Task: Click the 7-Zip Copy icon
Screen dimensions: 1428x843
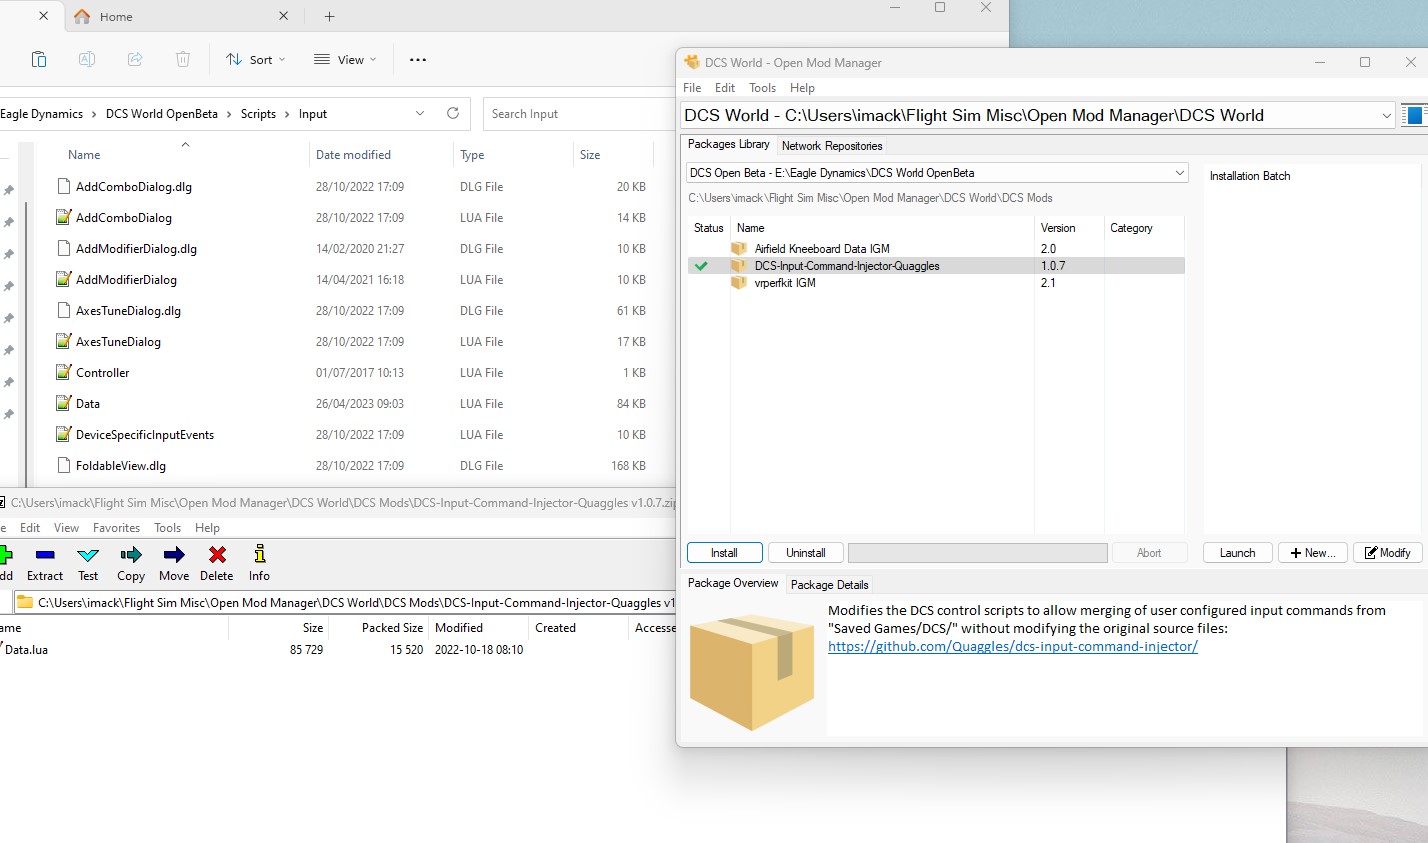Action: pyautogui.click(x=131, y=555)
